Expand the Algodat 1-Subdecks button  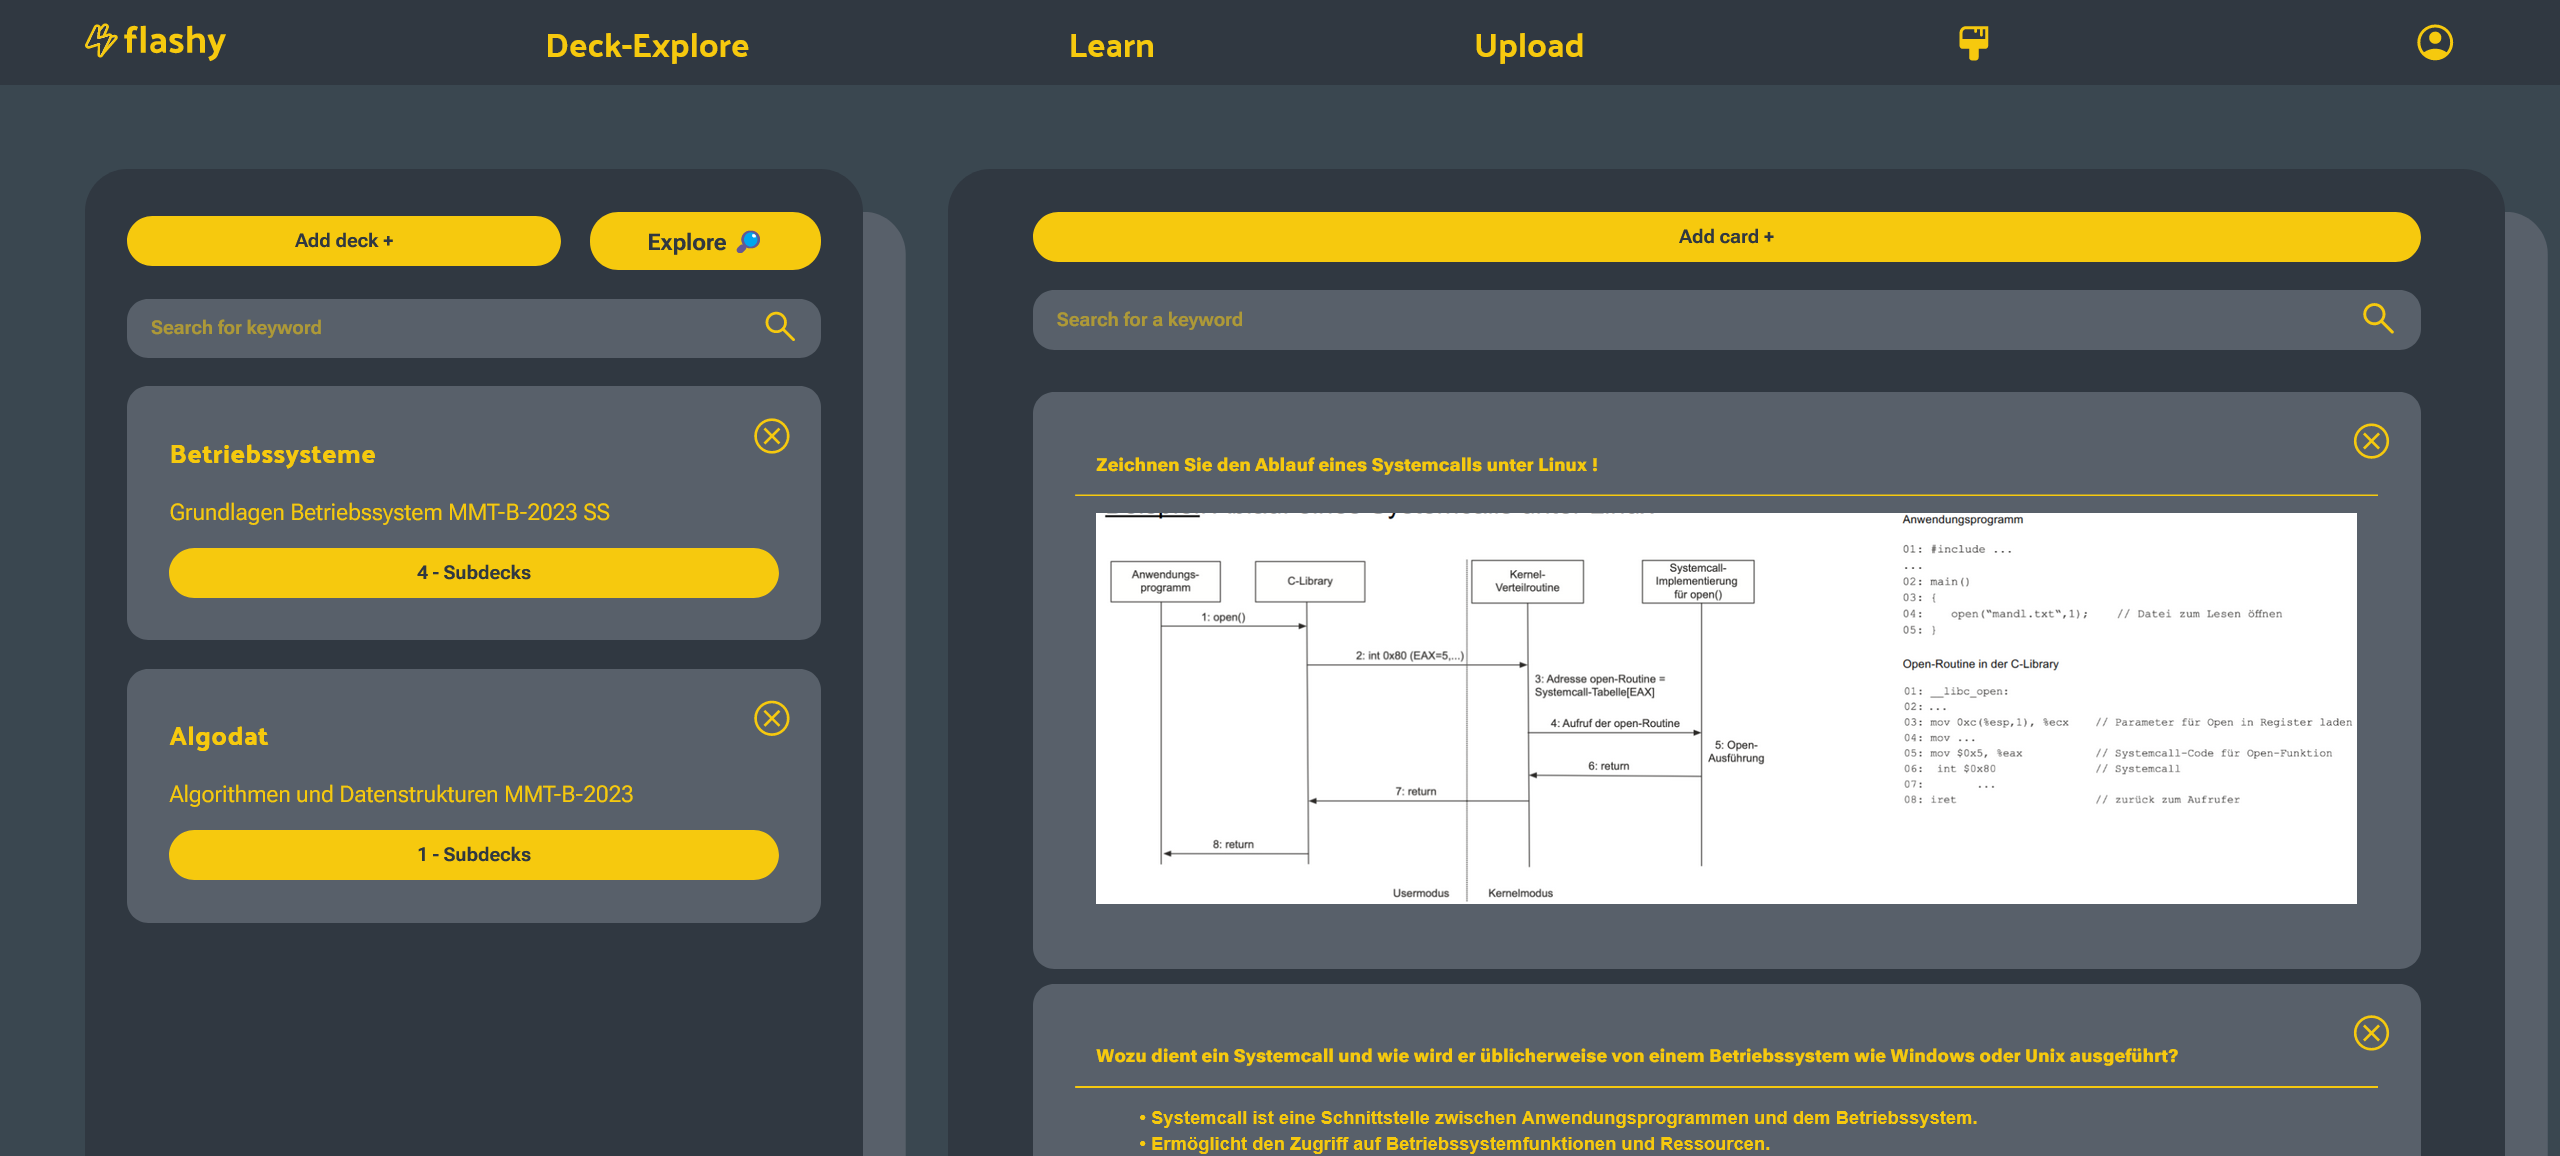(473, 852)
